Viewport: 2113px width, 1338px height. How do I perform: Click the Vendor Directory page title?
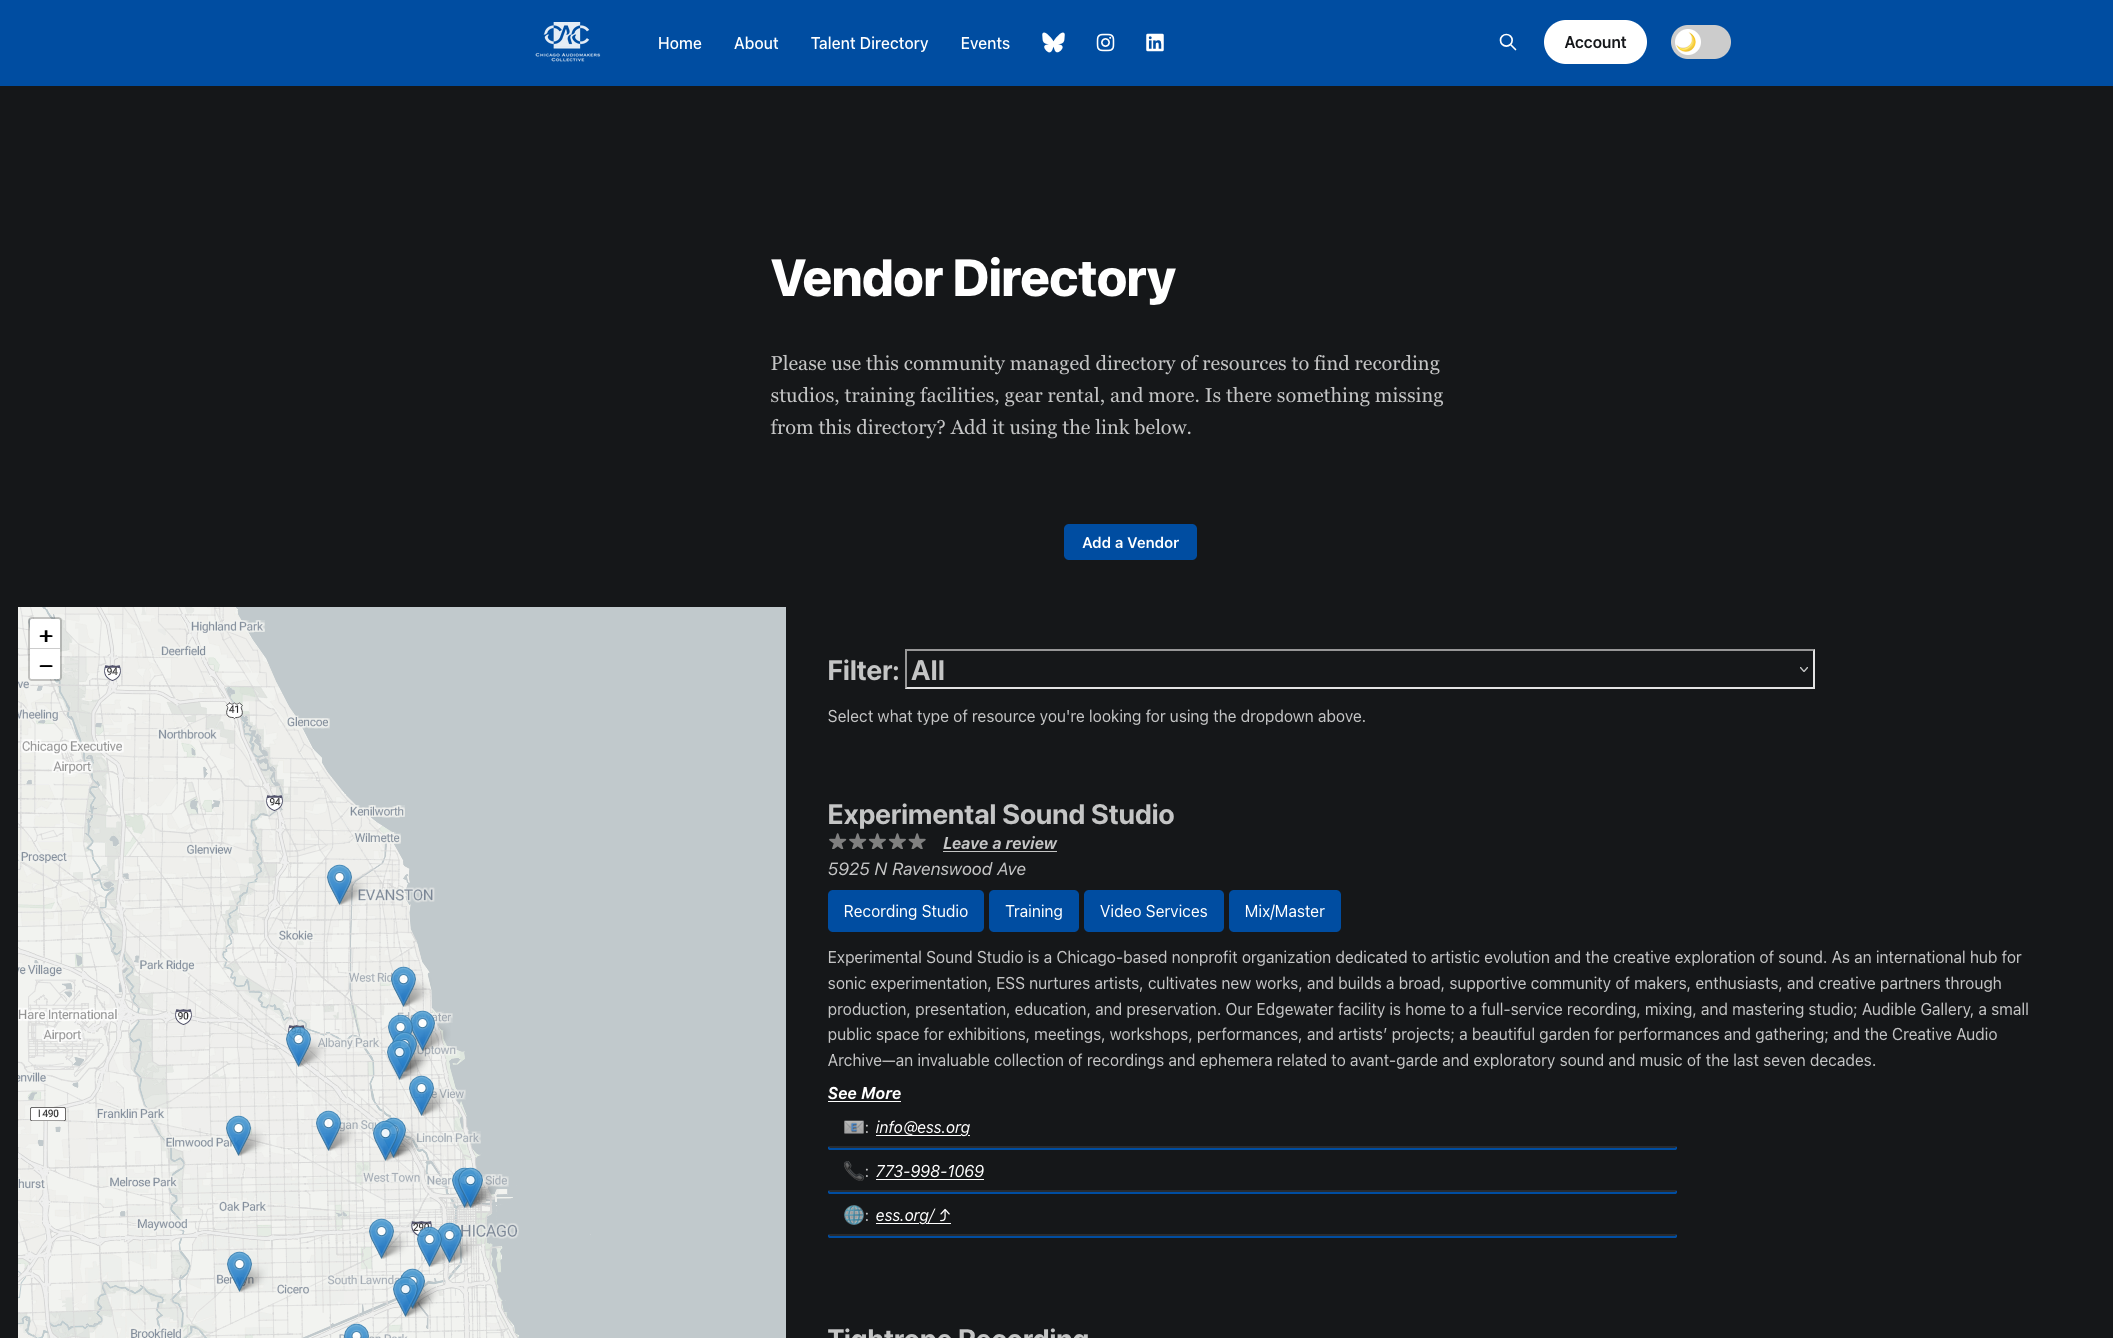click(x=972, y=278)
